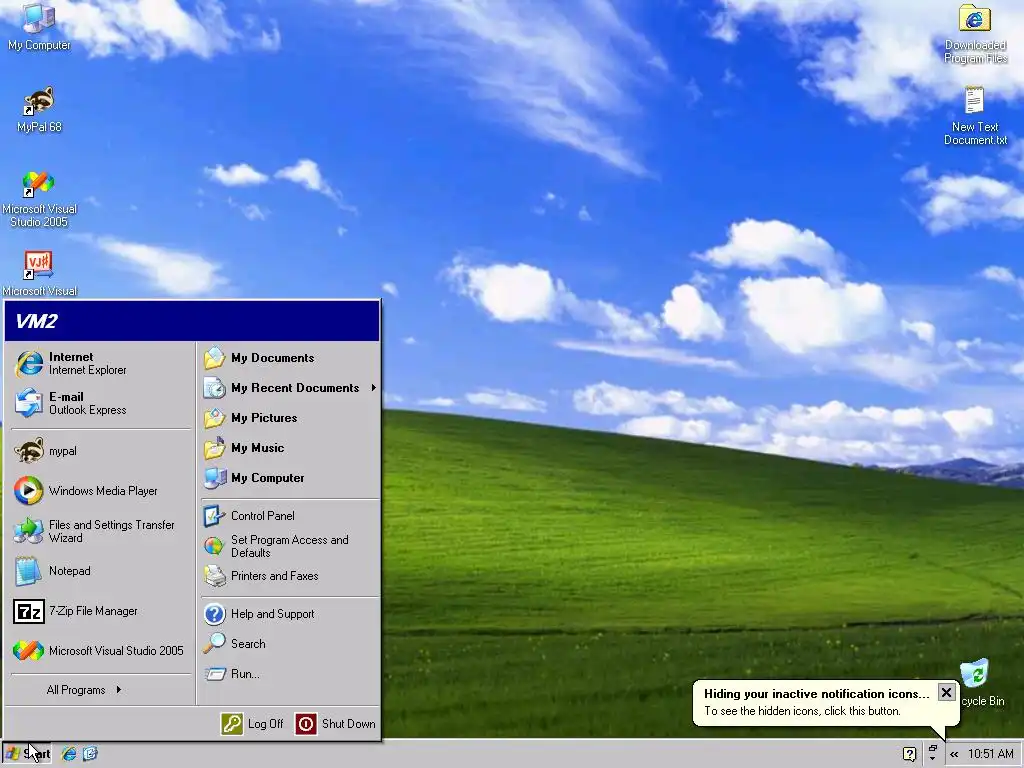Open Downloaded Program Files desktop folder

[x=975, y=33]
